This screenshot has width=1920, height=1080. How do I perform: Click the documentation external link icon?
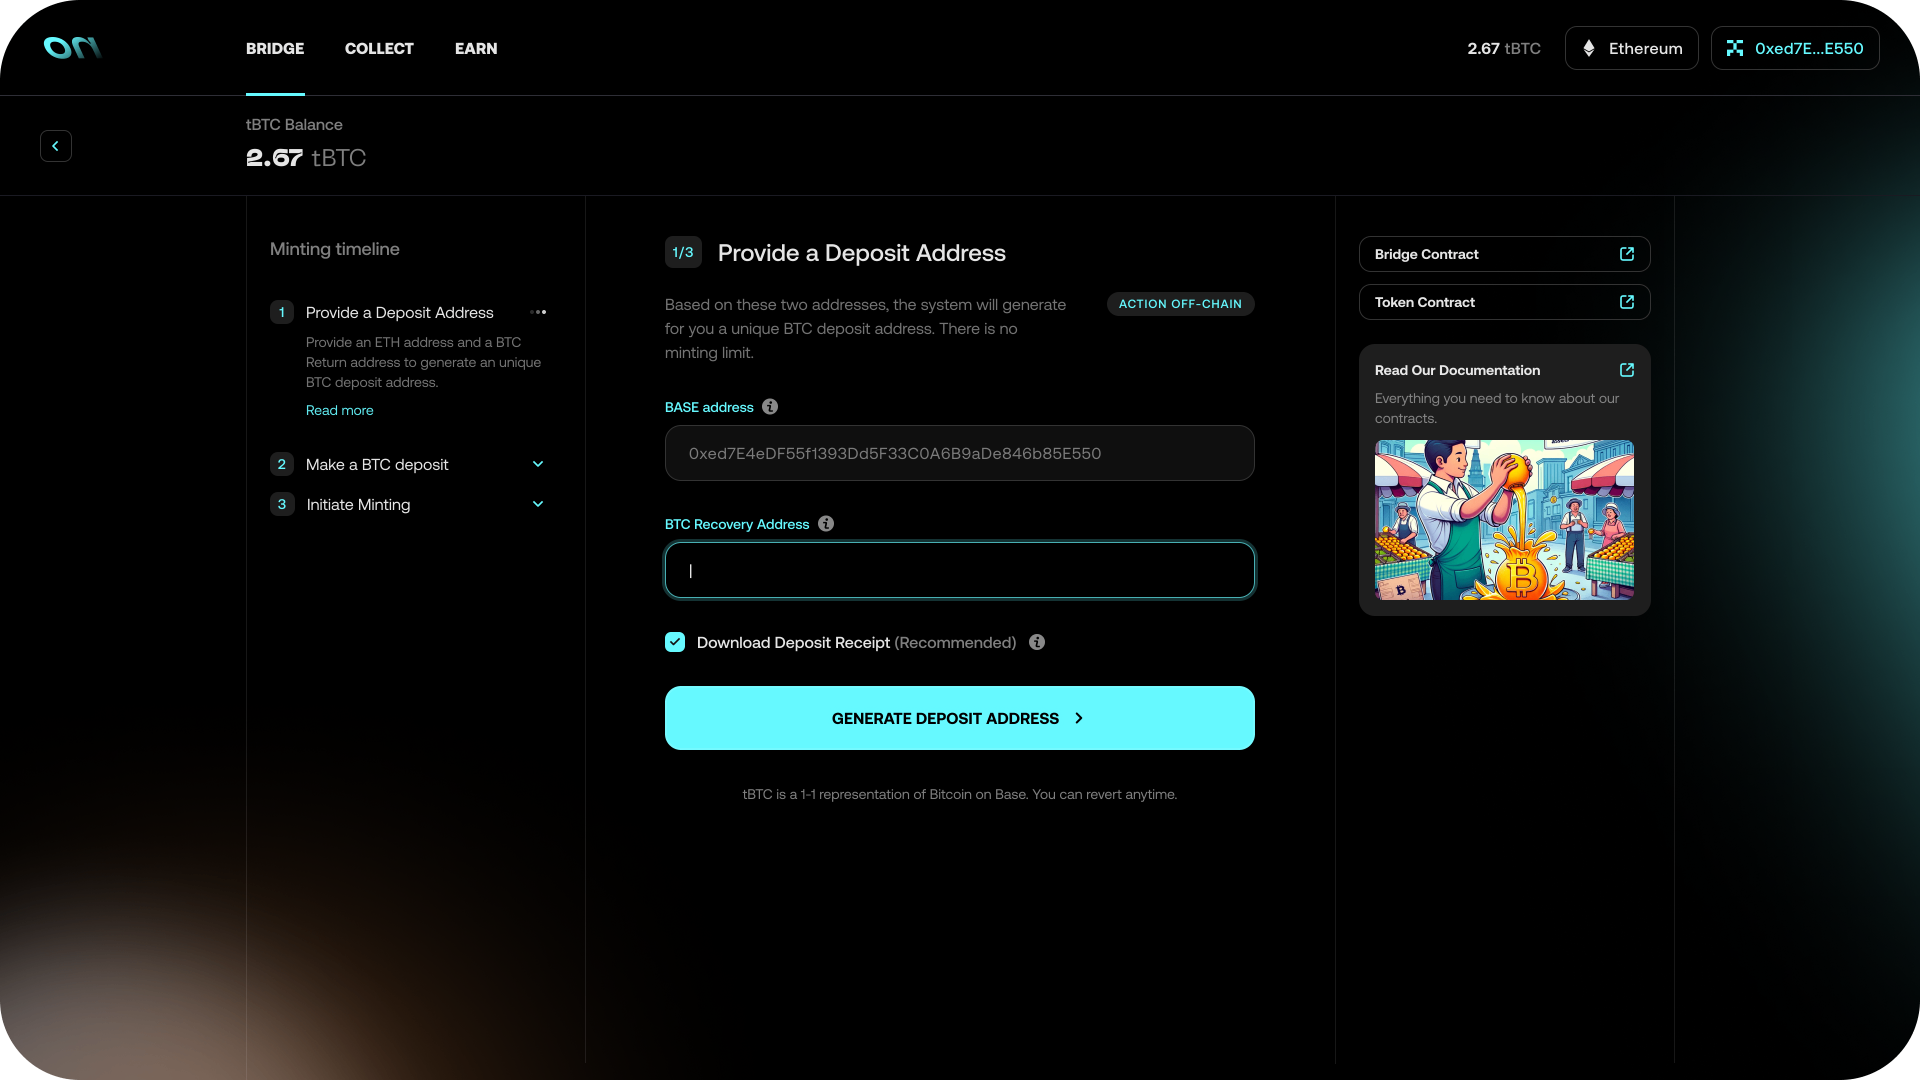1627,370
